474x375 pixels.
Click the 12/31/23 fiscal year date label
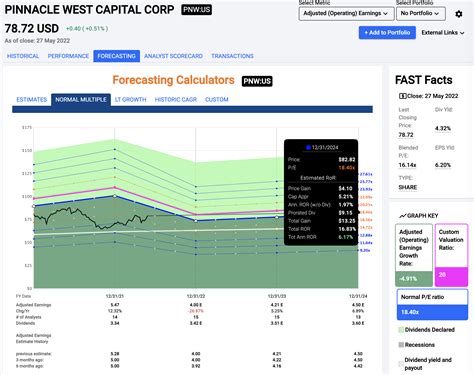(277, 296)
